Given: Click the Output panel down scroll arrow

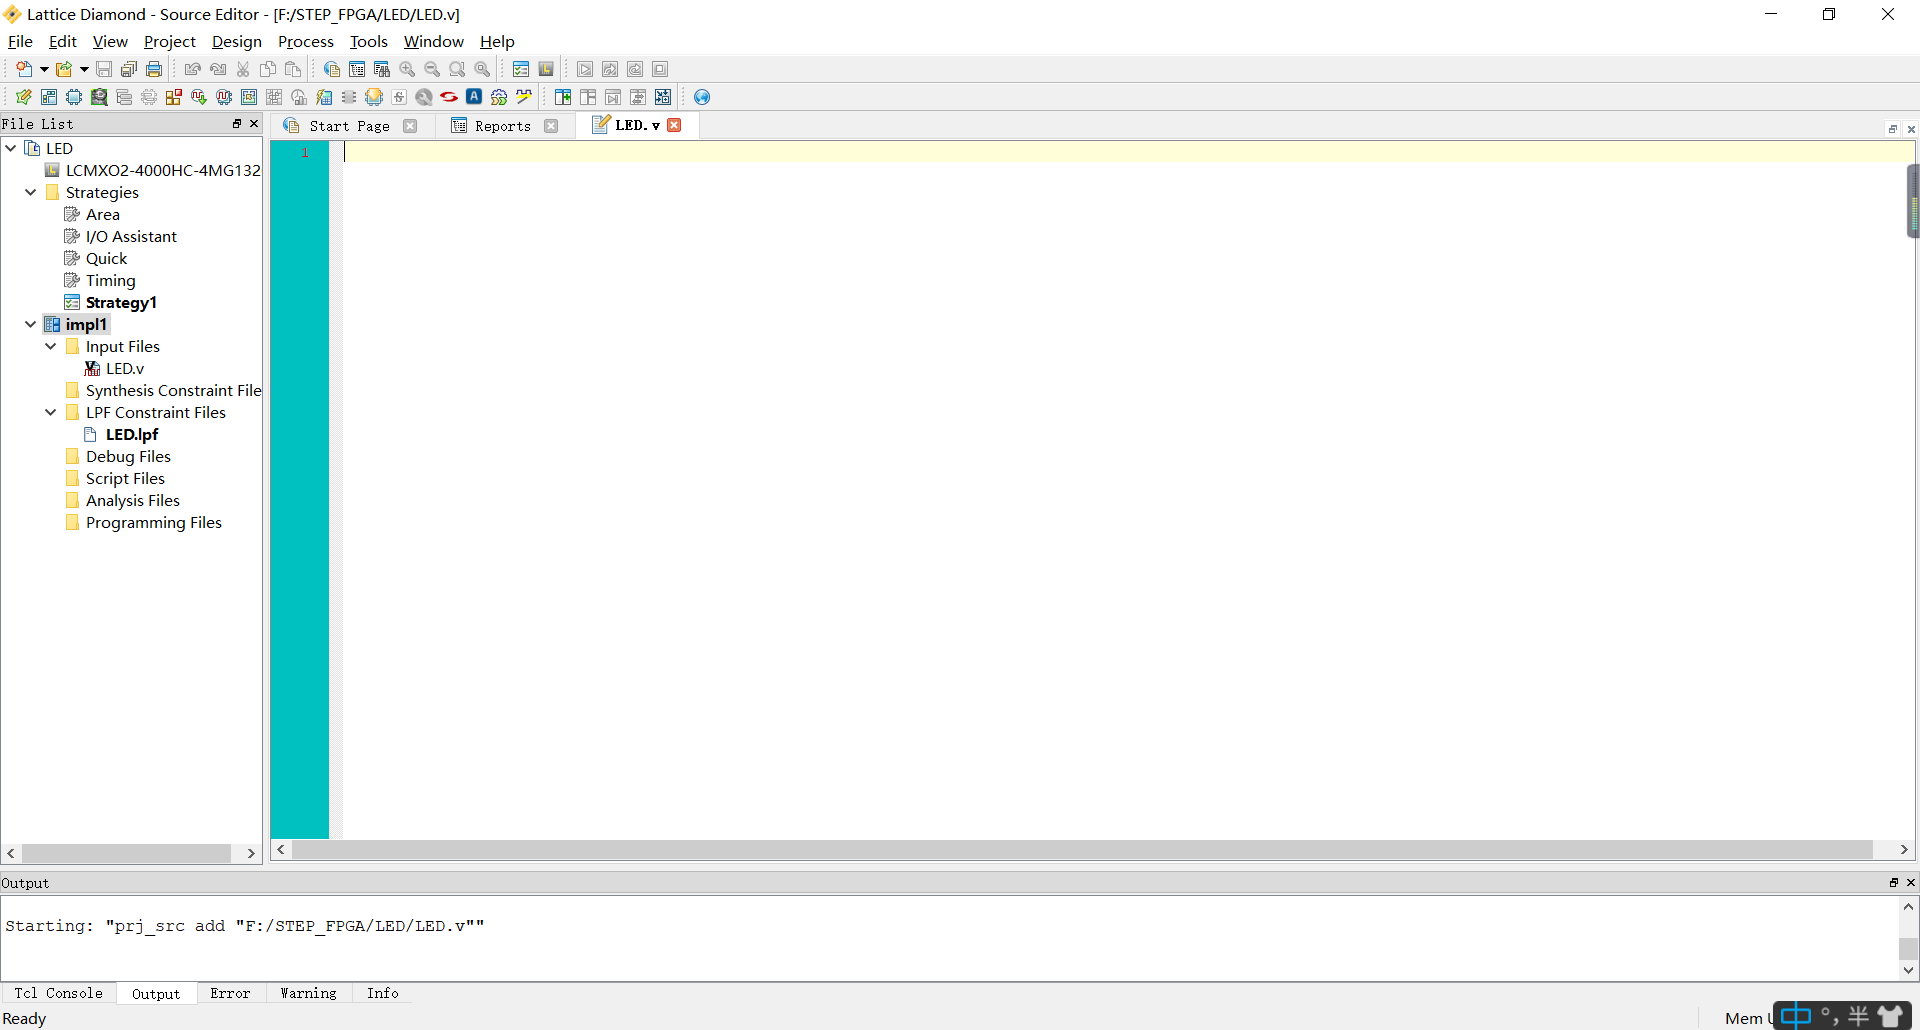Looking at the screenshot, I should click(x=1908, y=970).
